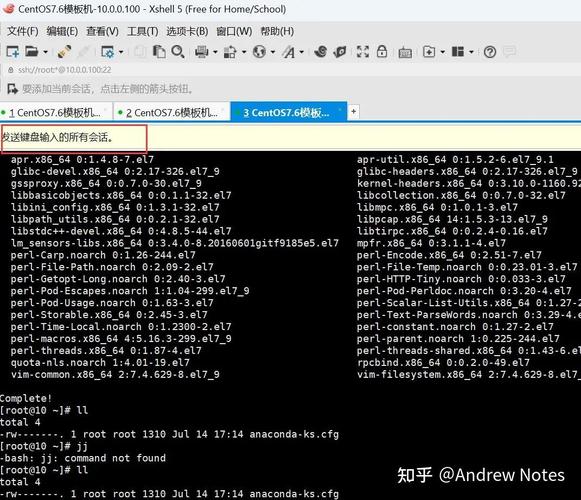Click the Xshell swirl script icon
Image resolution: width=581 pixels, height=500 pixels.
pos(321,52)
